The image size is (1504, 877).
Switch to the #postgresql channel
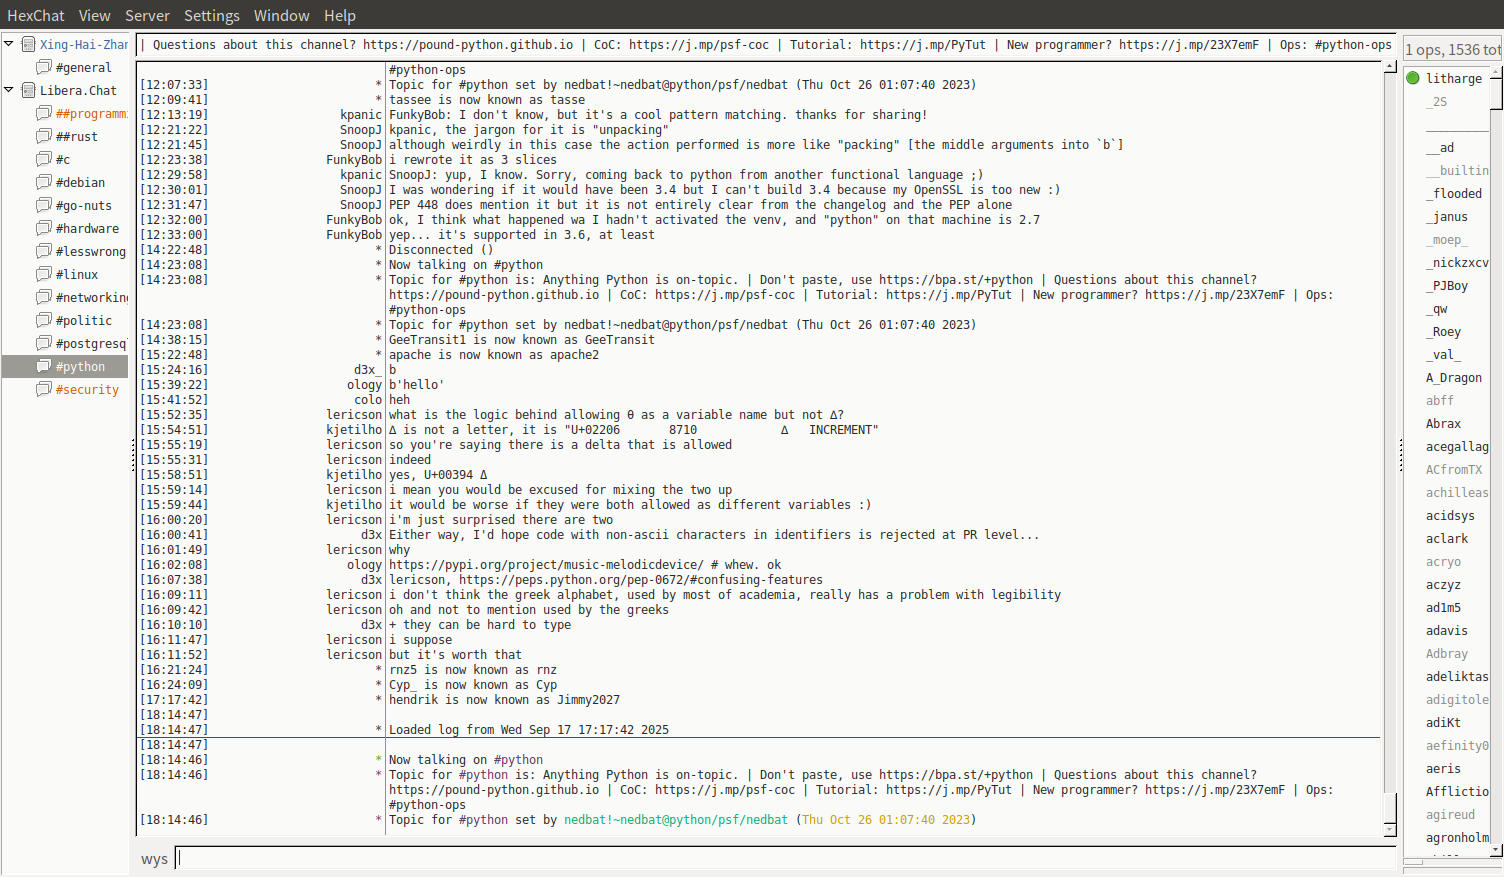(x=90, y=343)
